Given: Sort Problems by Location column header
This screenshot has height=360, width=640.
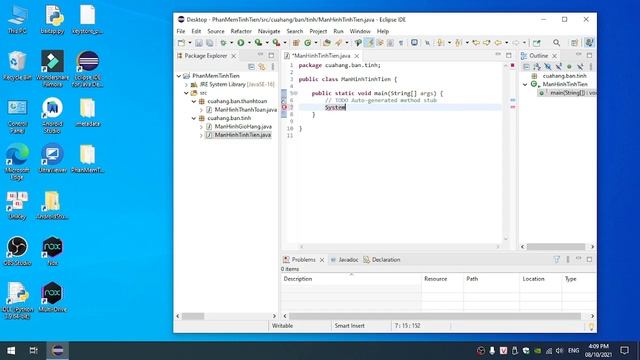Looking at the screenshot, I should click(x=540, y=279).
